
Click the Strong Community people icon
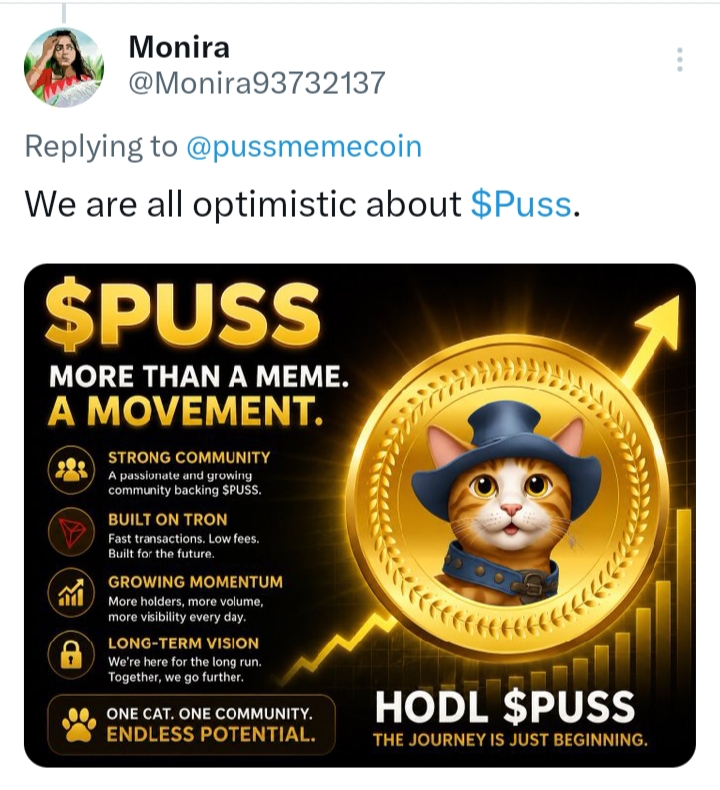click(71, 470)
